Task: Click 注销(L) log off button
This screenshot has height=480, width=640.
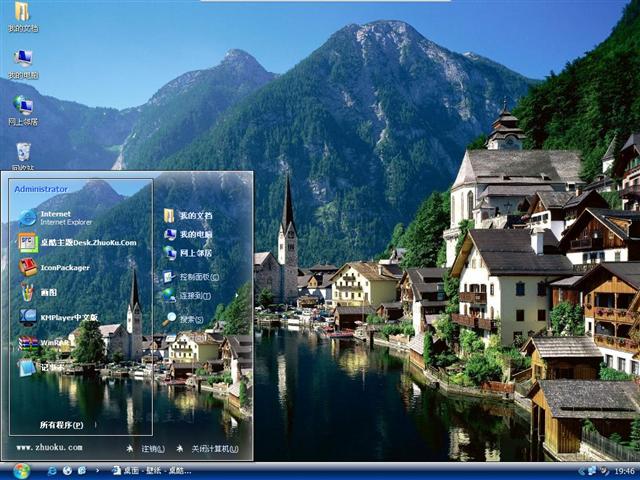Action: click(146, 449)
